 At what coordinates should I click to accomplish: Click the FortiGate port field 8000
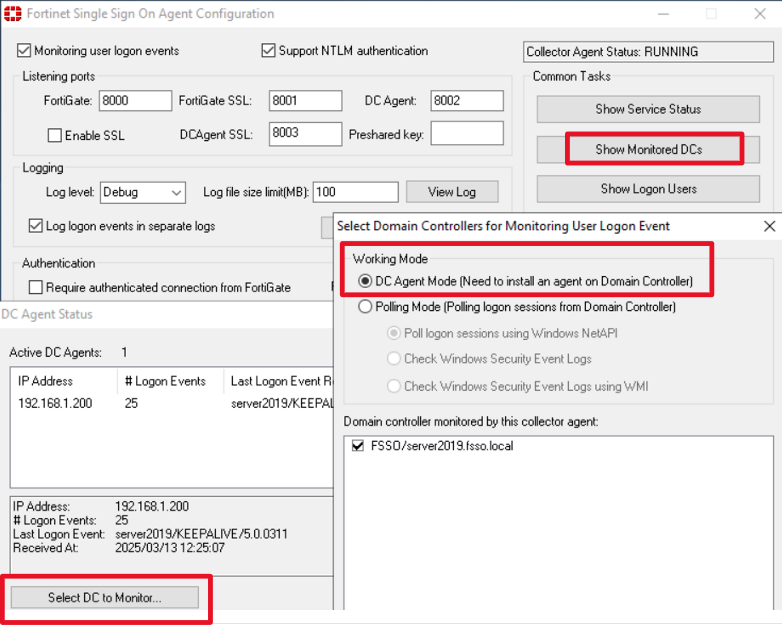(x=135, y=101)
